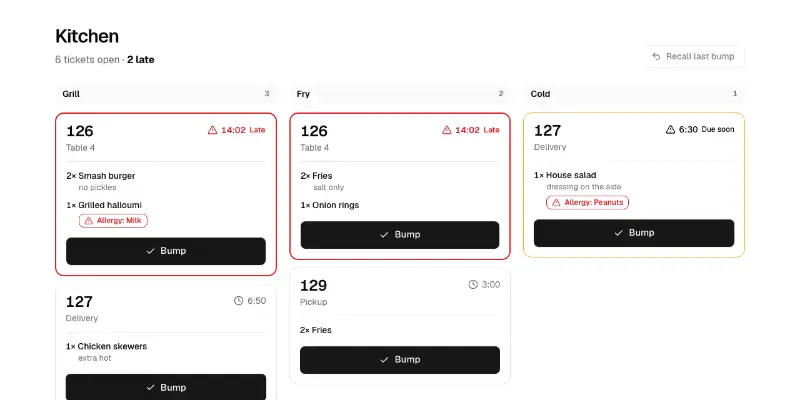Click the red warning icon on Fry ticket 126
This screenshot has height=400, width=800.
tap(446, 130)
